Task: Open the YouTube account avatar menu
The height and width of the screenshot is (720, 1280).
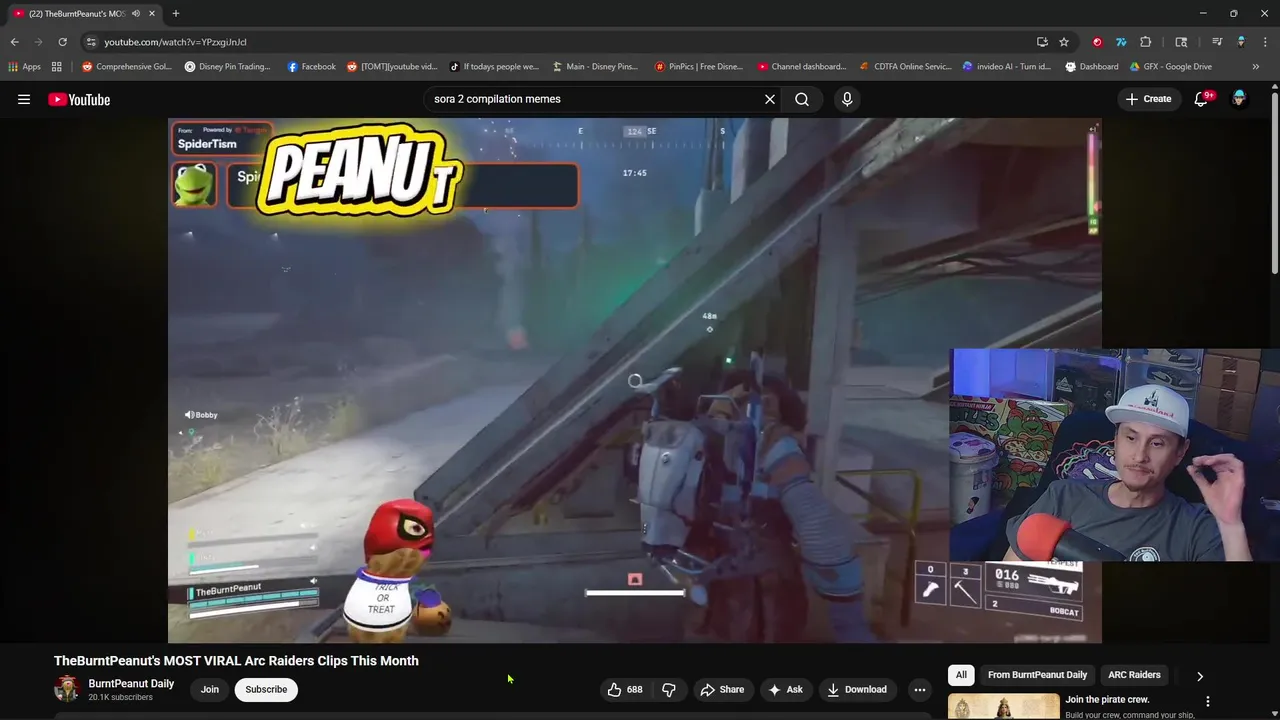Action: (1239, 99)
